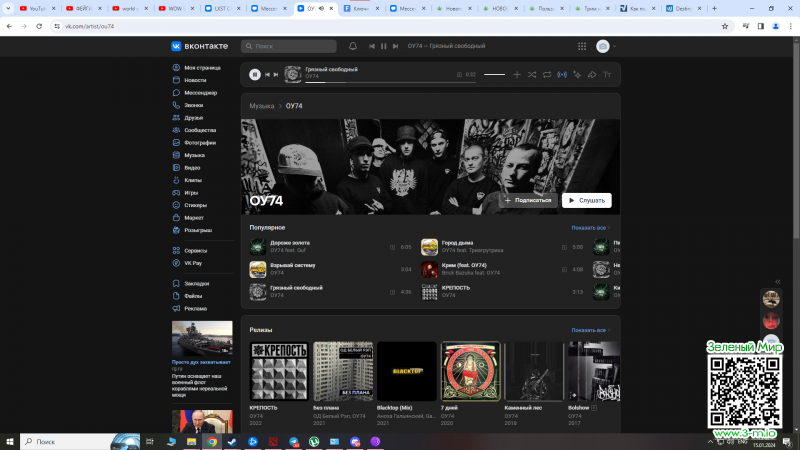800x450 pixels.
Task: Expand the profile avatar dropdown menu
Action: coord(606,46)
